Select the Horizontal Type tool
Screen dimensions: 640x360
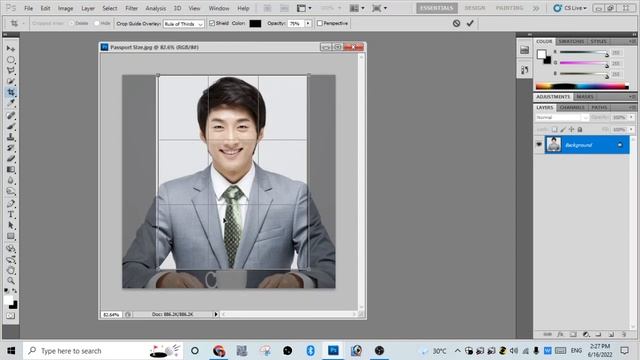click(11, 214)
